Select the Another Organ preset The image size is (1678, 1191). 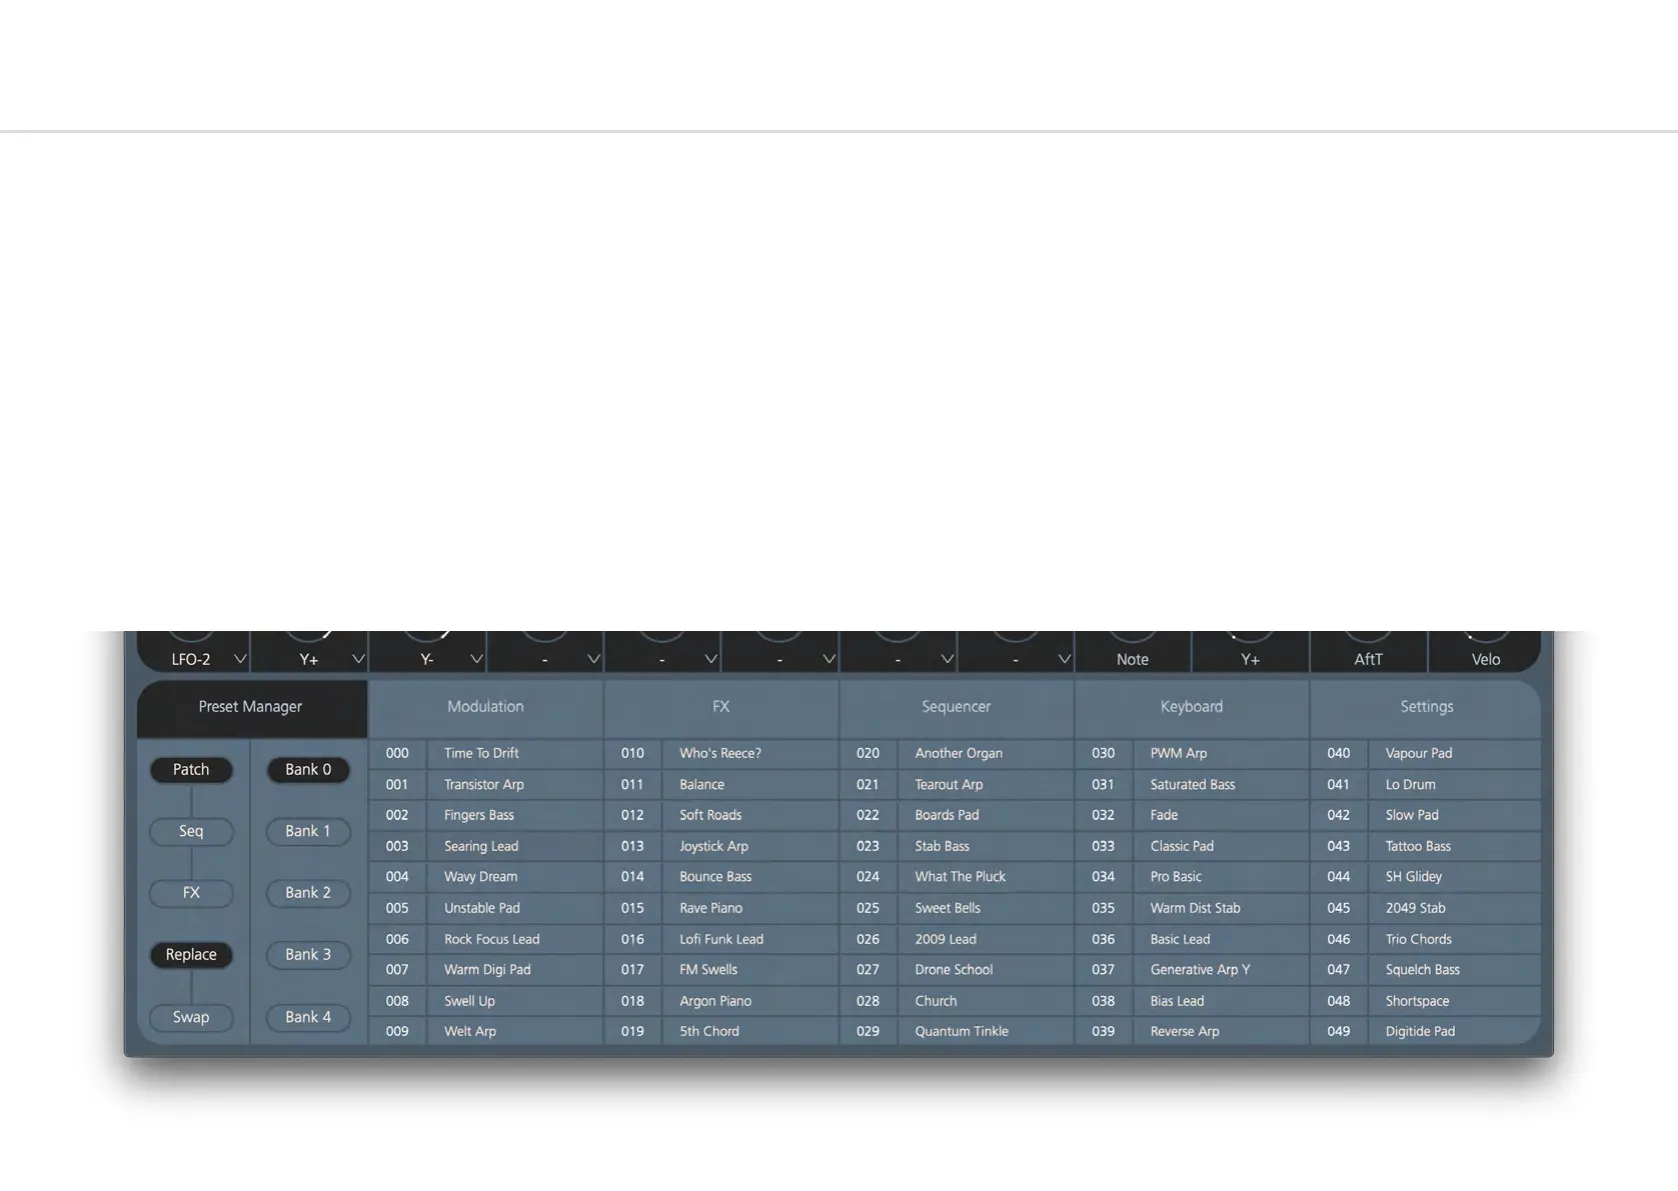click(957, 753)
